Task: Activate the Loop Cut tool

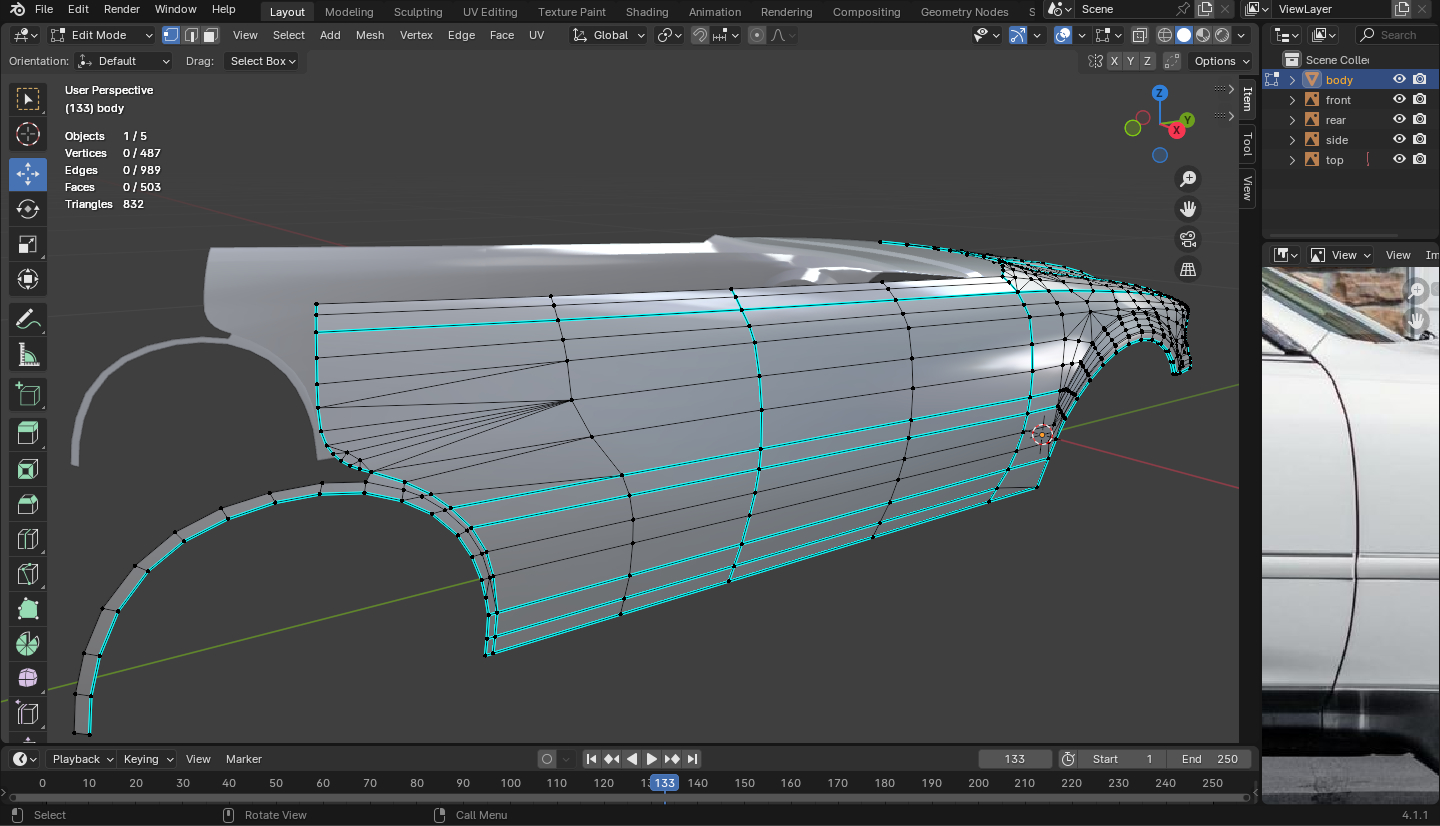Action: click(28, 540)
